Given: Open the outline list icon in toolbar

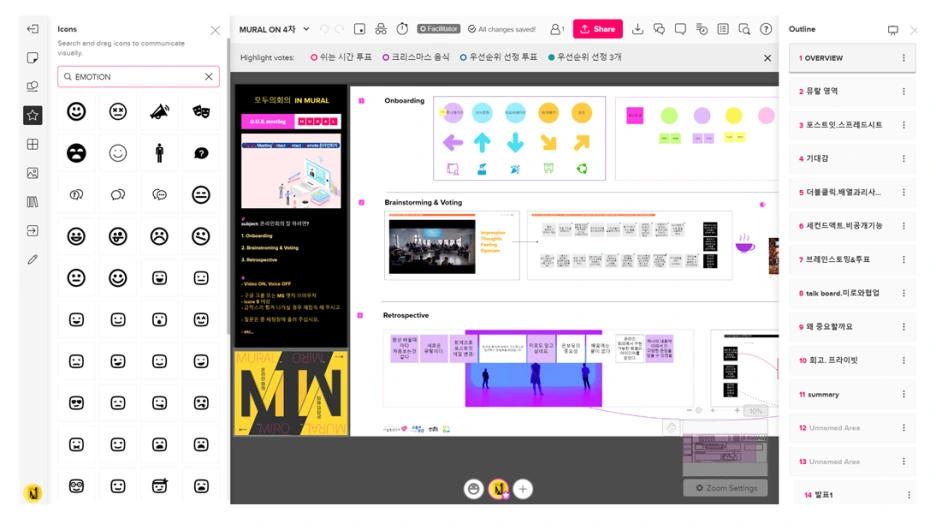Looking at the screenshot, I should click(723, 29).
